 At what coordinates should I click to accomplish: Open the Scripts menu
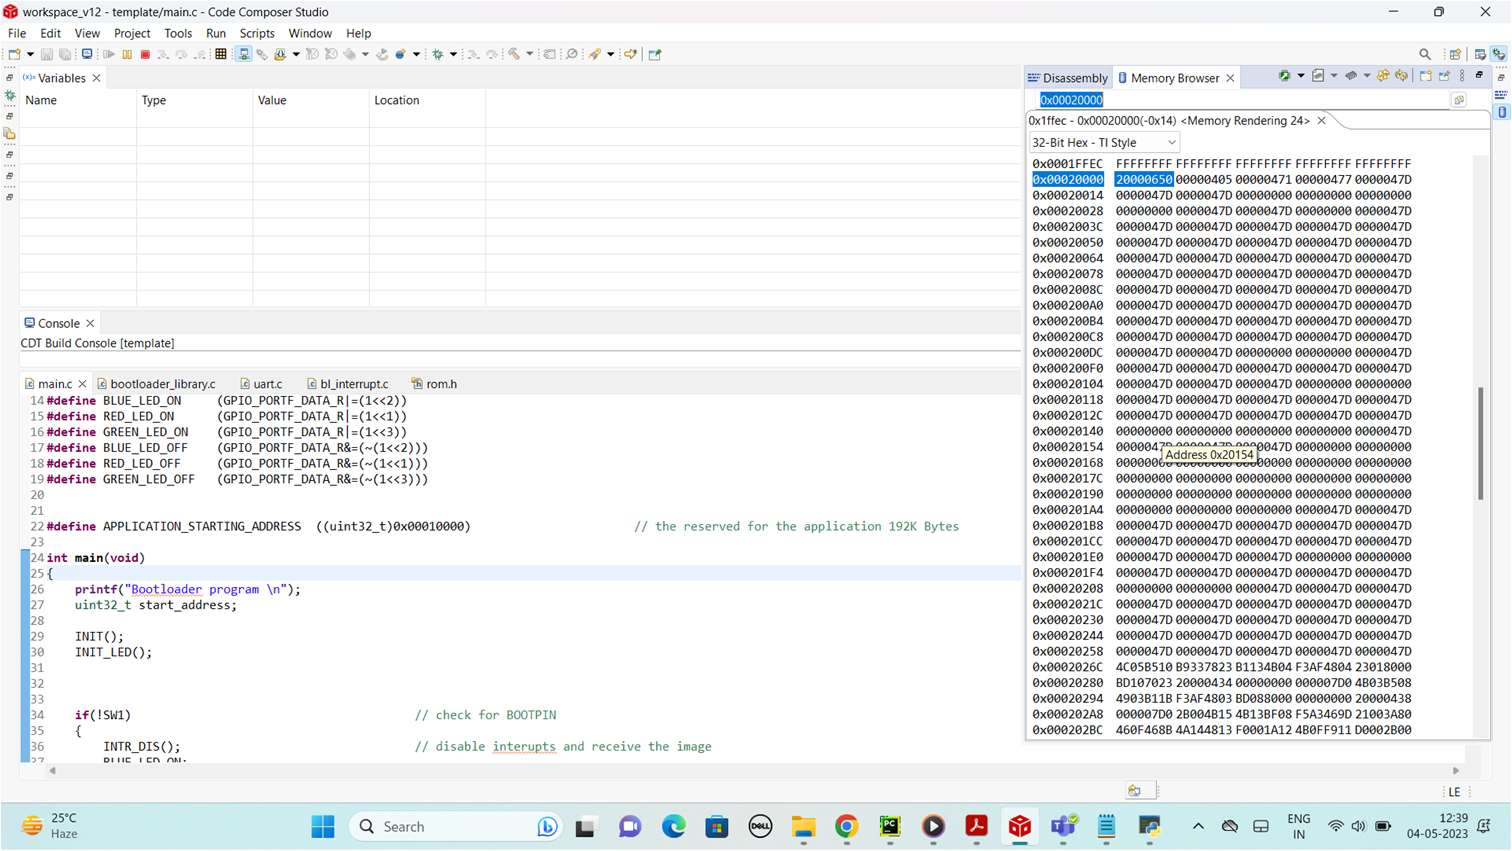pyautogui.click(x=257, y=33)
